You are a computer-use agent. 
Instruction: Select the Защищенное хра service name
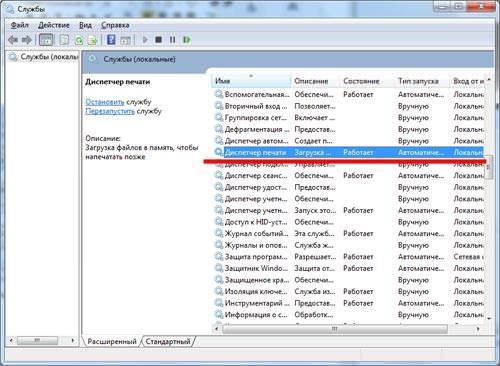click(257, 280)
